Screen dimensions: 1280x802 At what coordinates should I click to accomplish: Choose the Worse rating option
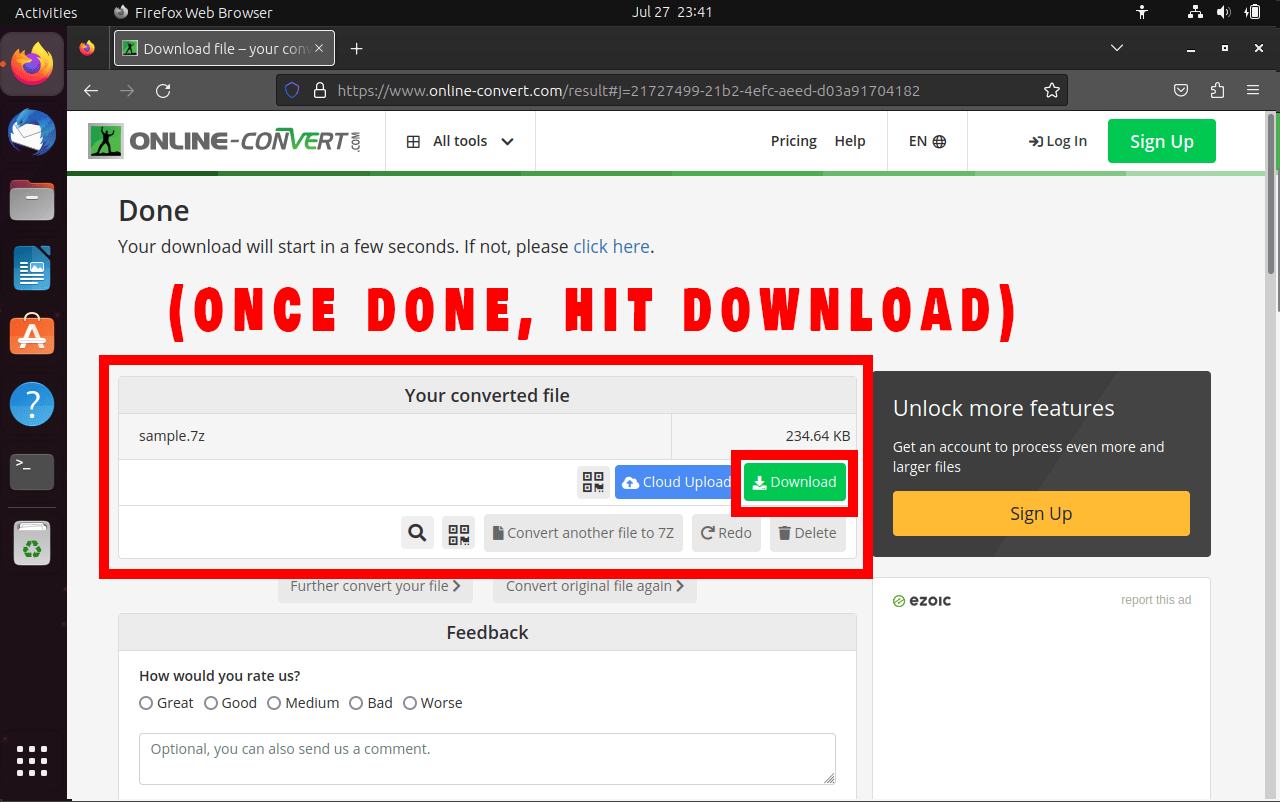tap(410, 703)
